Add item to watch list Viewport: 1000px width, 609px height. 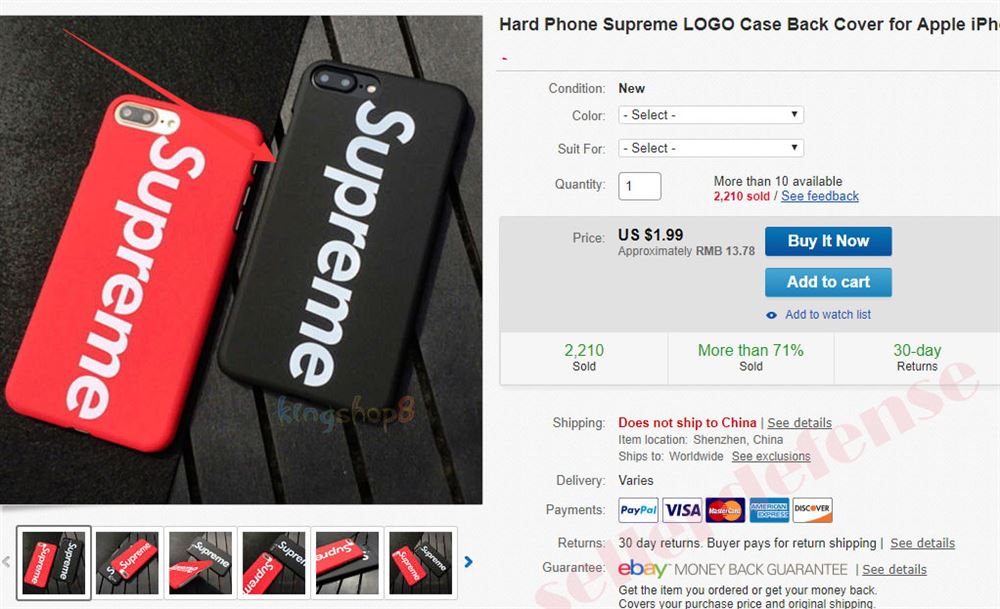(x=828, y=314)
